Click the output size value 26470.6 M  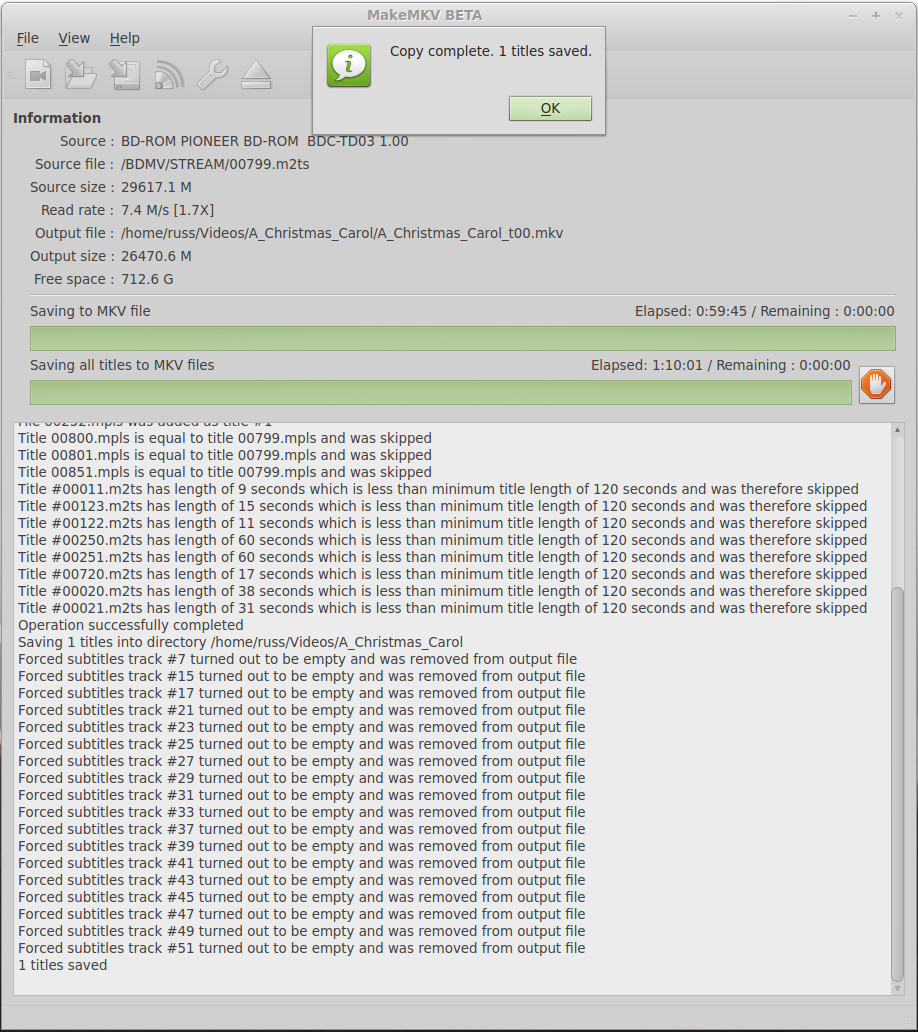point(157,256)
